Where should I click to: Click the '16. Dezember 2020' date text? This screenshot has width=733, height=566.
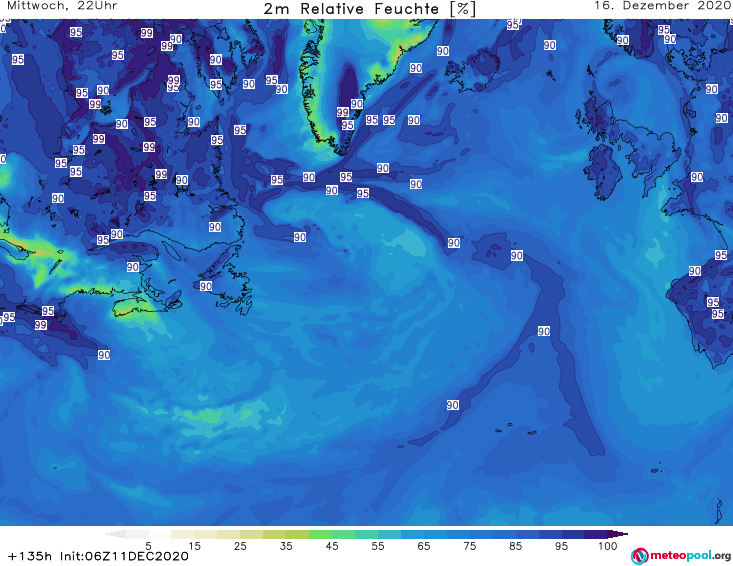662,6
